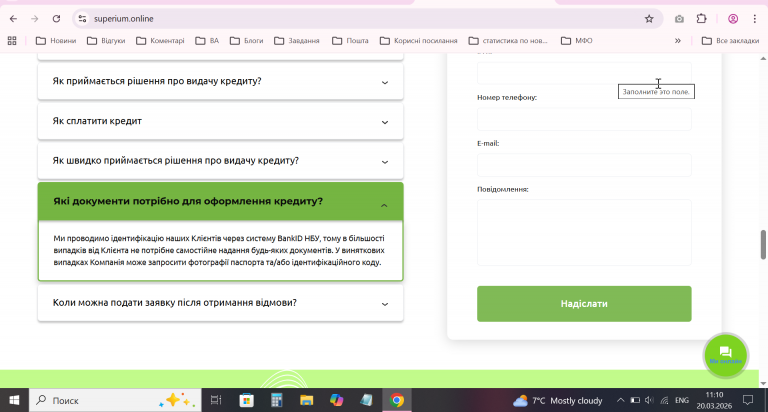This screenshot has width=768, height=412.
Task: Expand 'Коли можна подати заявку після отримання відмови?'
Action: click(x=220, y=303)
